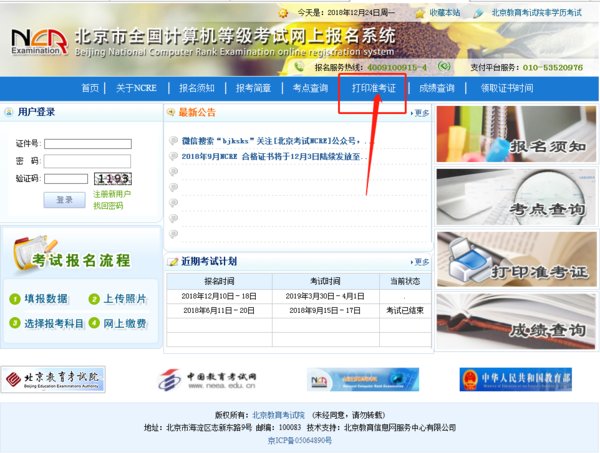This screenshot has height=453, width=600.
Task: Click the 验证码 input field
Action: click(66, 179)
